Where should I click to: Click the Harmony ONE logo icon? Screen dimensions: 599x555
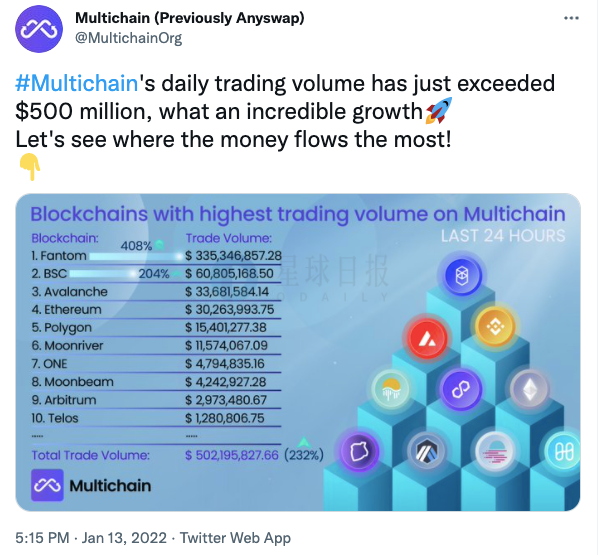[563, 451]
